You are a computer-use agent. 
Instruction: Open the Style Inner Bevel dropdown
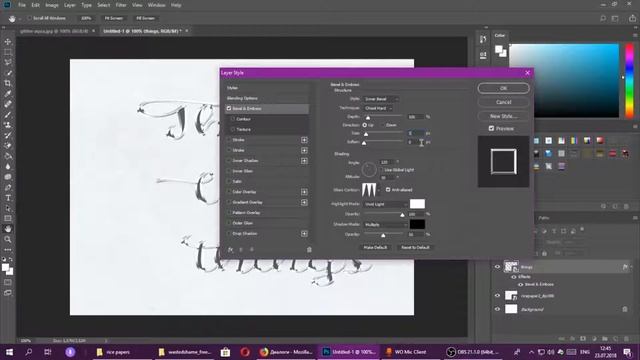pyautogui.click(x=381, y=99)
